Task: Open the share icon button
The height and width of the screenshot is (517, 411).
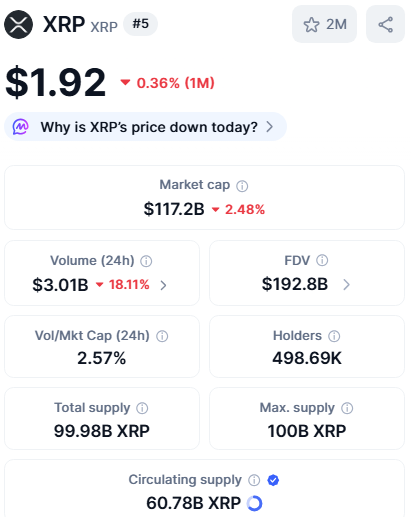Action: coord(385,24)
